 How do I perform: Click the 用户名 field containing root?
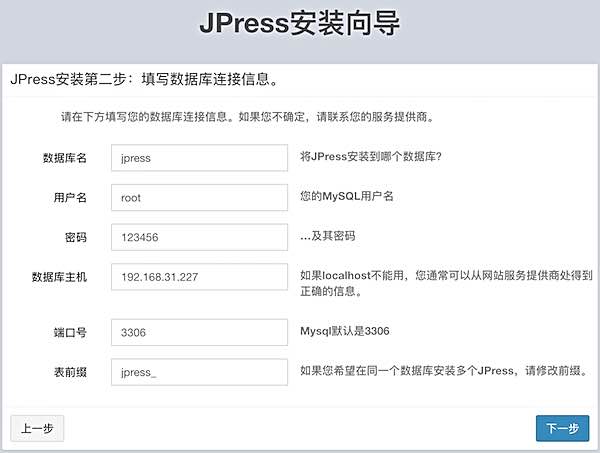tap(199, 197)
